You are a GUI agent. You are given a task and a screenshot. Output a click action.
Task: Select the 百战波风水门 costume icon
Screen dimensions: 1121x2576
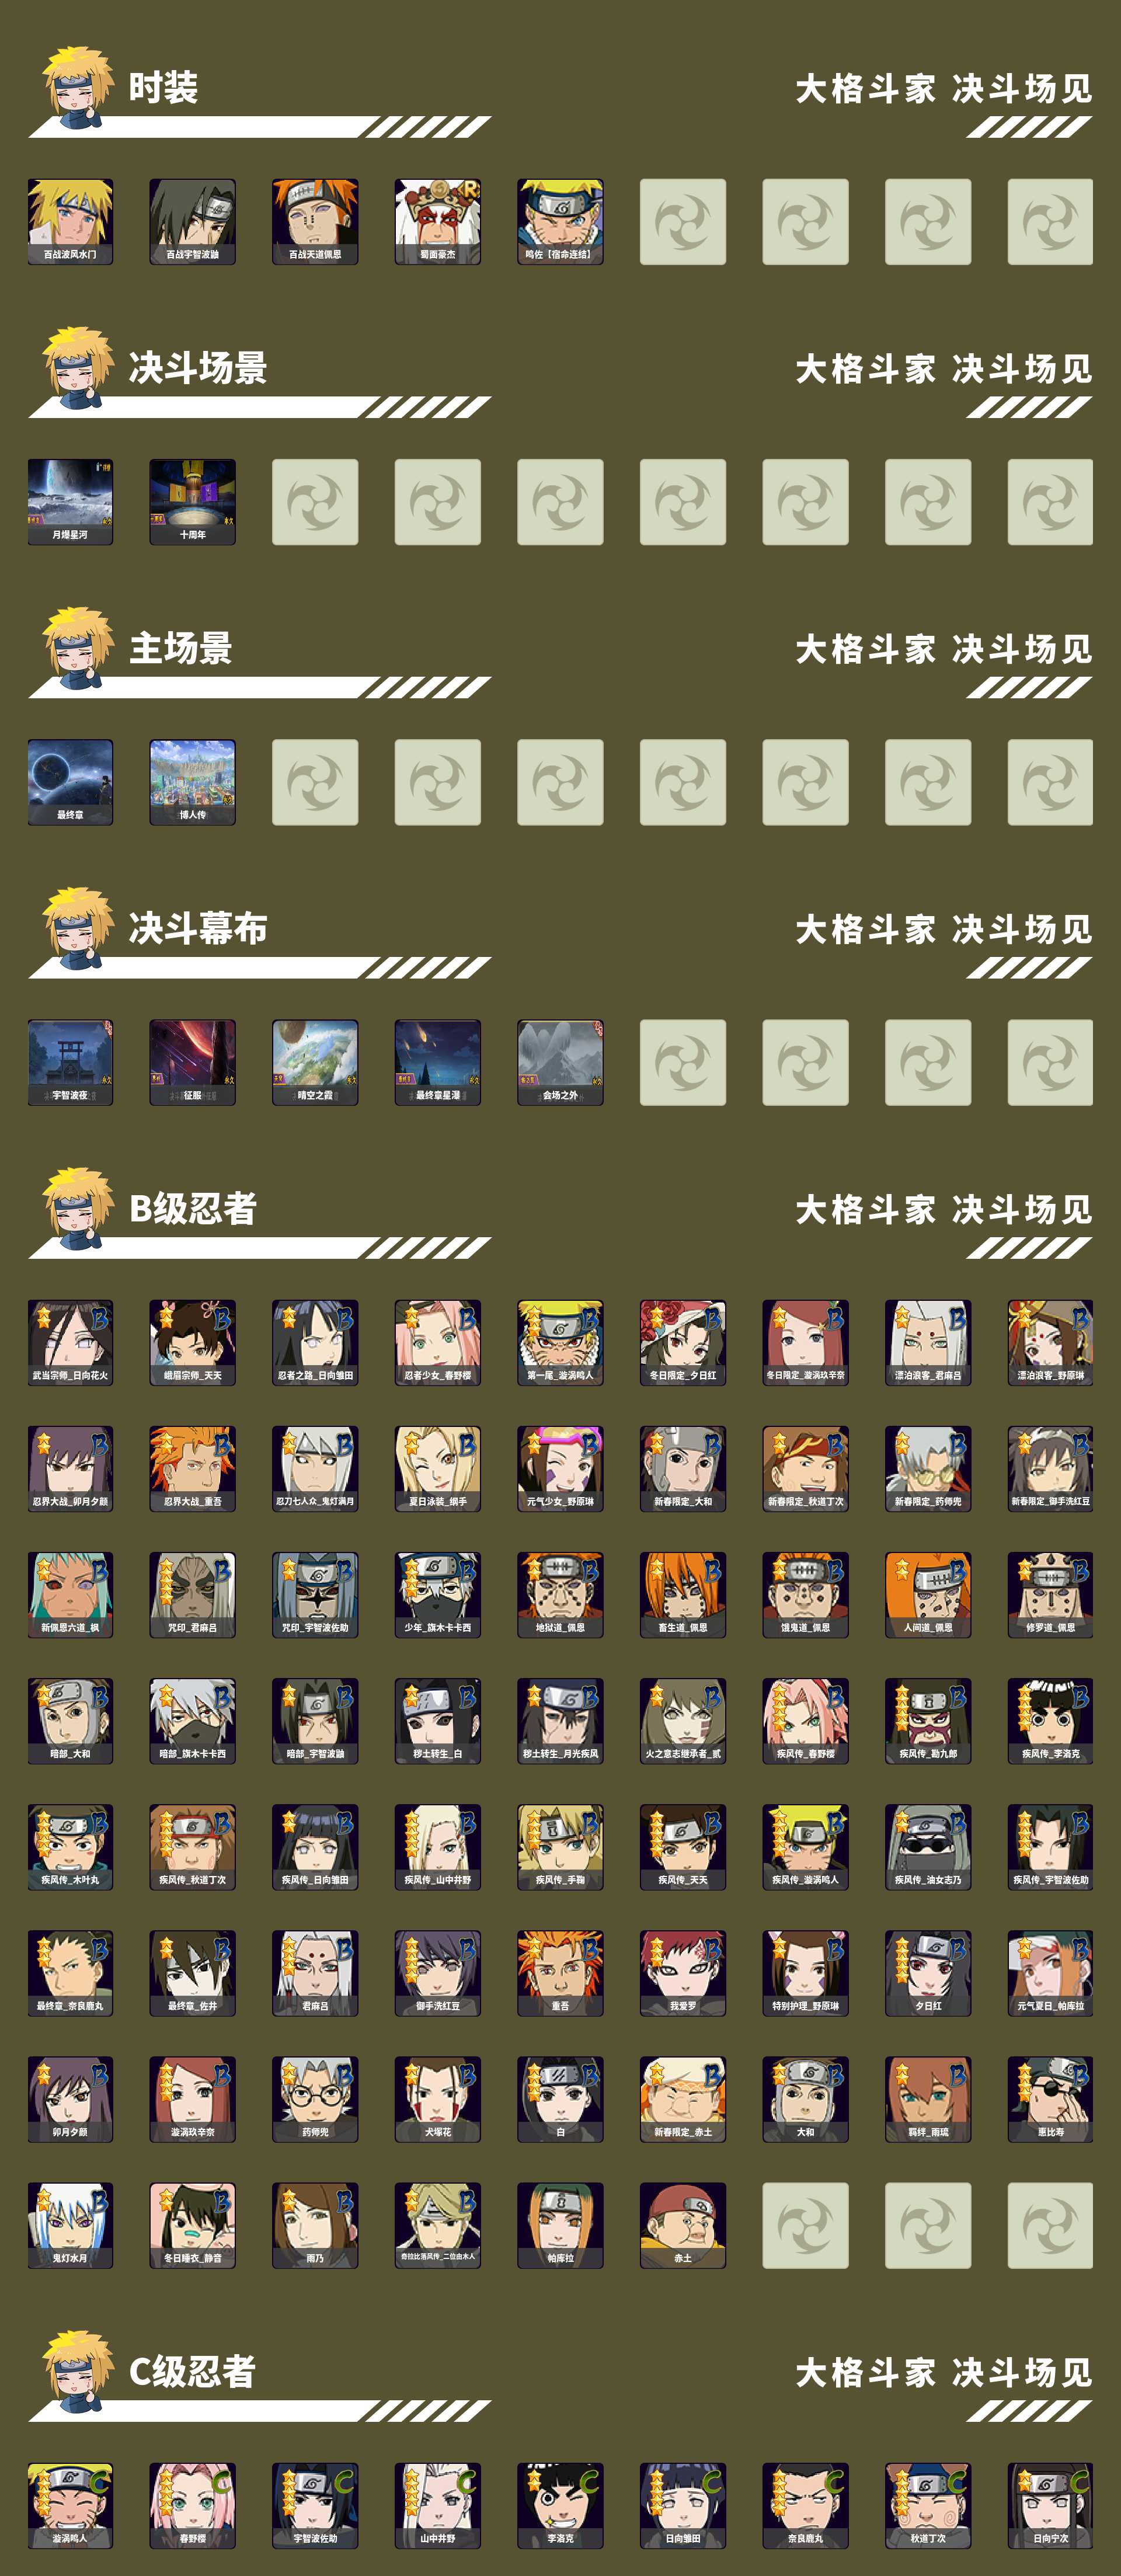70,222
